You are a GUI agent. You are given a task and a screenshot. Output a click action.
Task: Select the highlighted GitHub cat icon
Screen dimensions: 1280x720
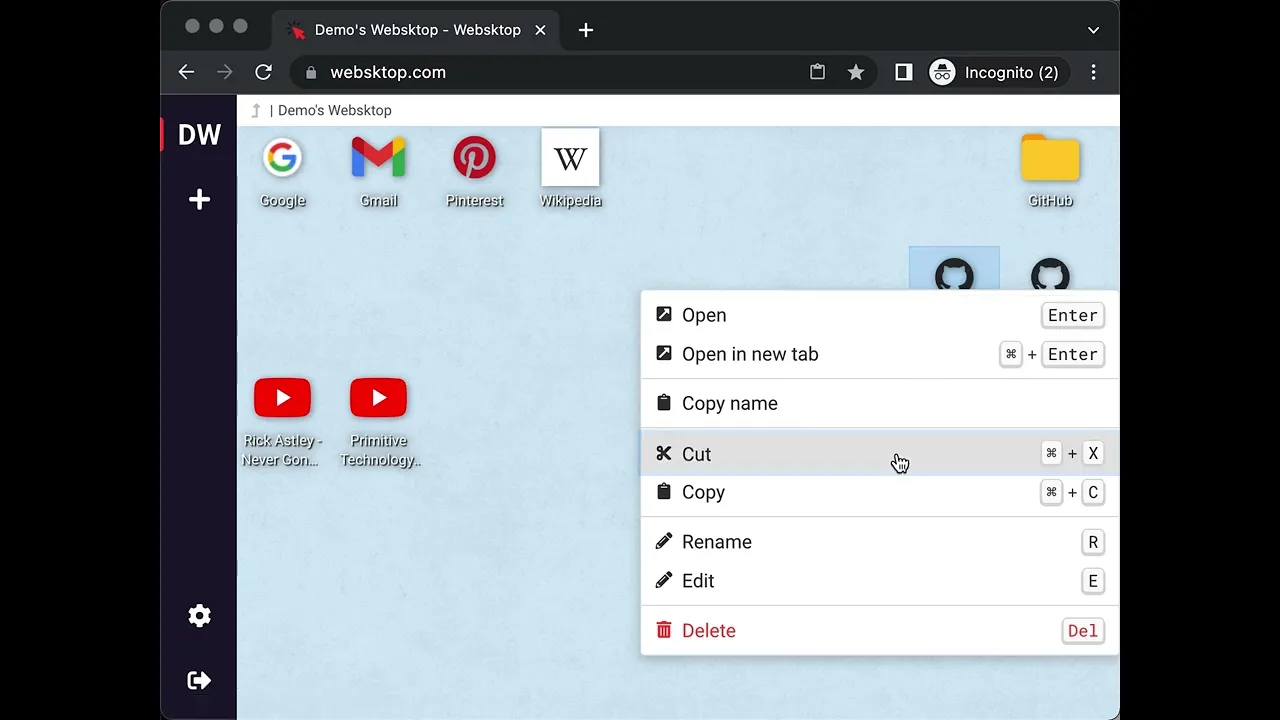coord(954,274)
